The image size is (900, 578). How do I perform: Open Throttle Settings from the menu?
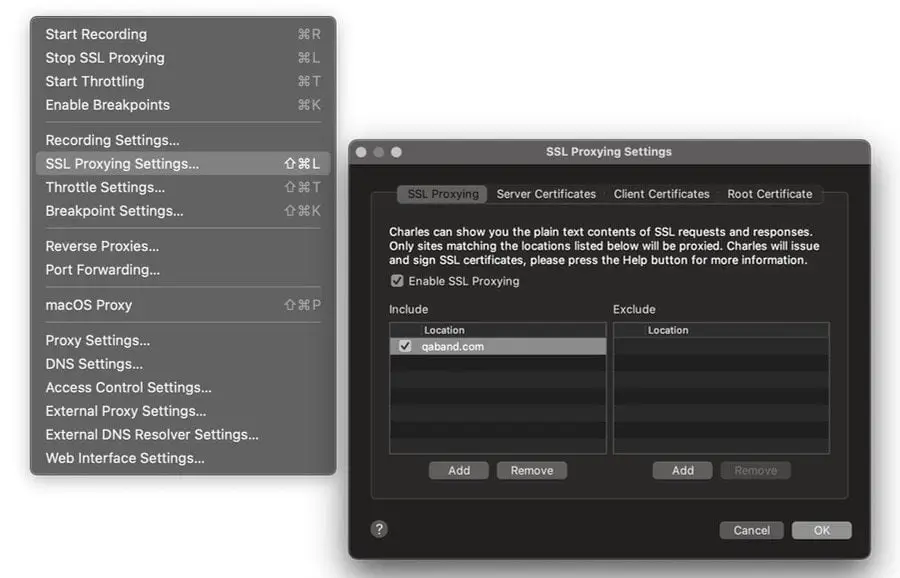tap(105, 187)
